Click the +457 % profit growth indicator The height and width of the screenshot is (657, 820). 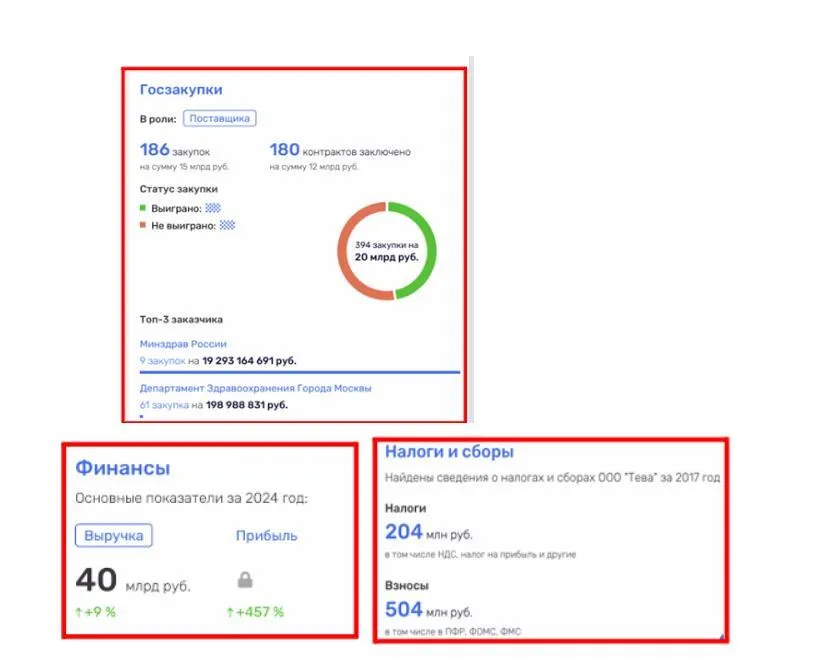(x=255, y=612)
